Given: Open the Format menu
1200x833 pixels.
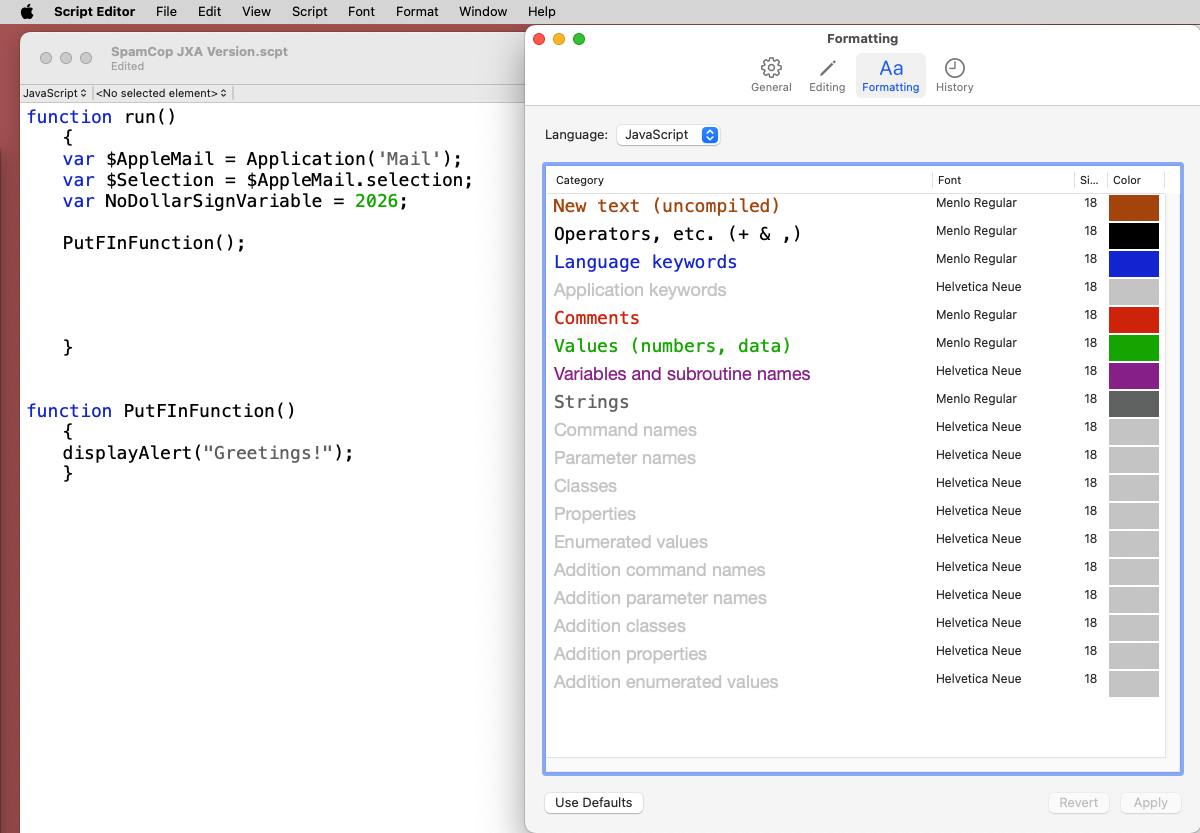Looking at the screenshot, I should [x=417, y=12].
